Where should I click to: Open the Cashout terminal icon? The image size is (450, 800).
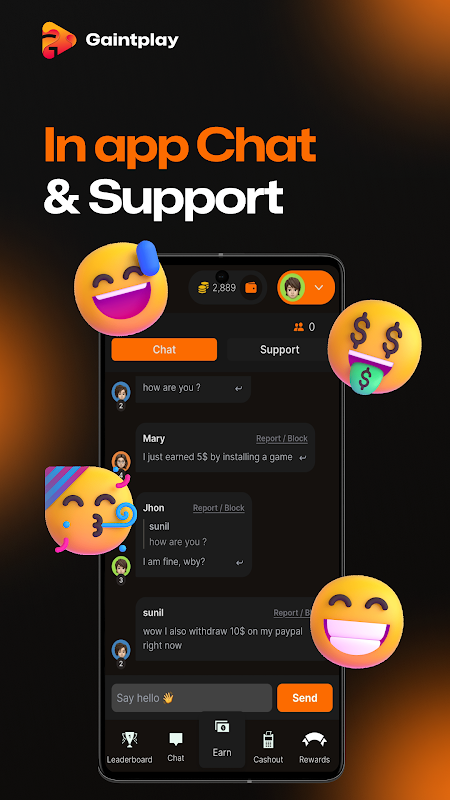point(268,739)
